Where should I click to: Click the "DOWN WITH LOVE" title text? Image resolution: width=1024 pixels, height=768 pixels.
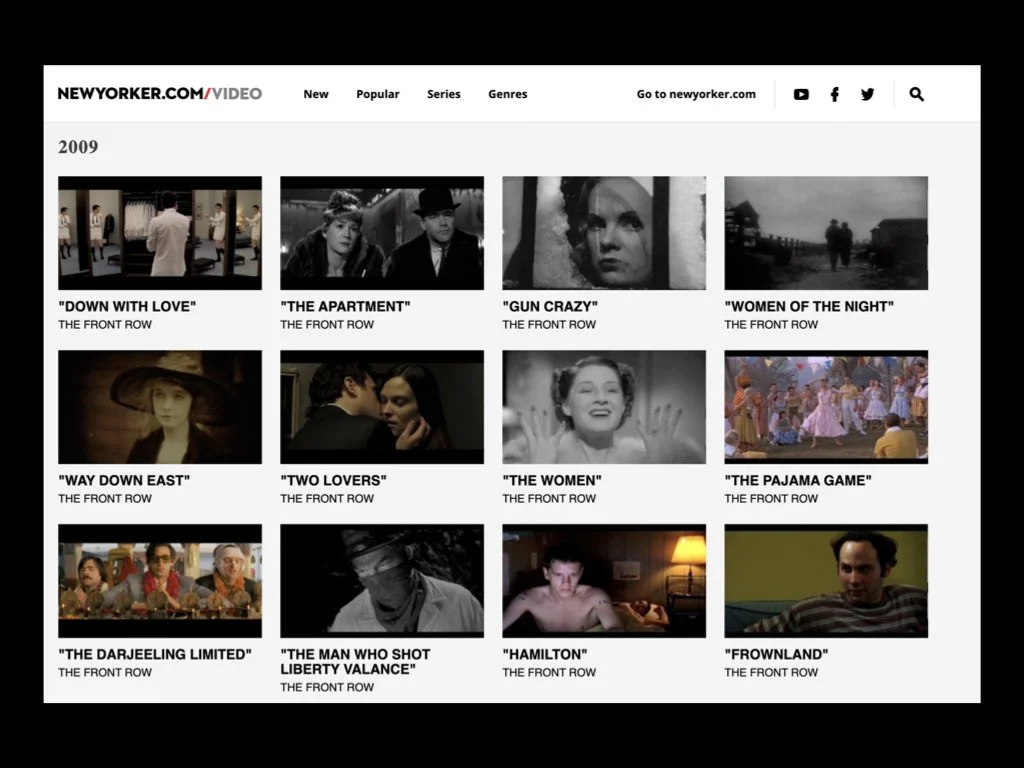point(127,306)
